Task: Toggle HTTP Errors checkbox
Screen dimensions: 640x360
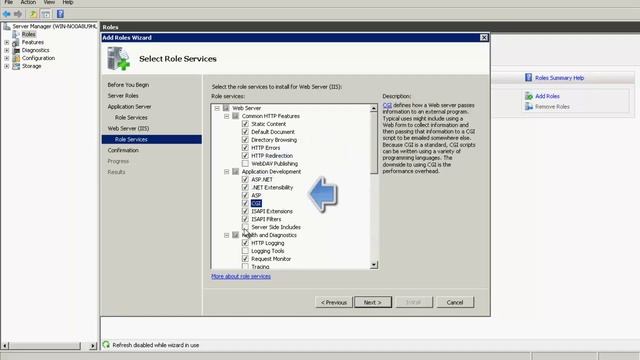Action: tap(245, 148)
